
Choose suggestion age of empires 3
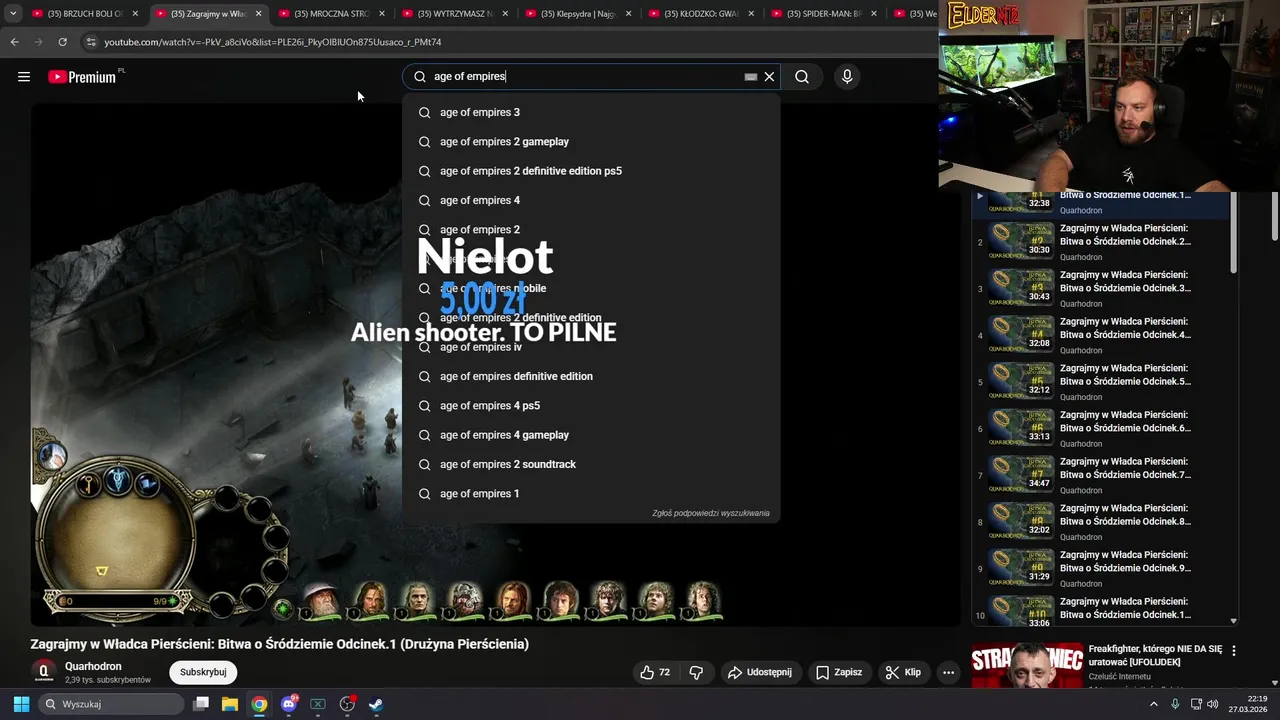(x=591, y=112)
